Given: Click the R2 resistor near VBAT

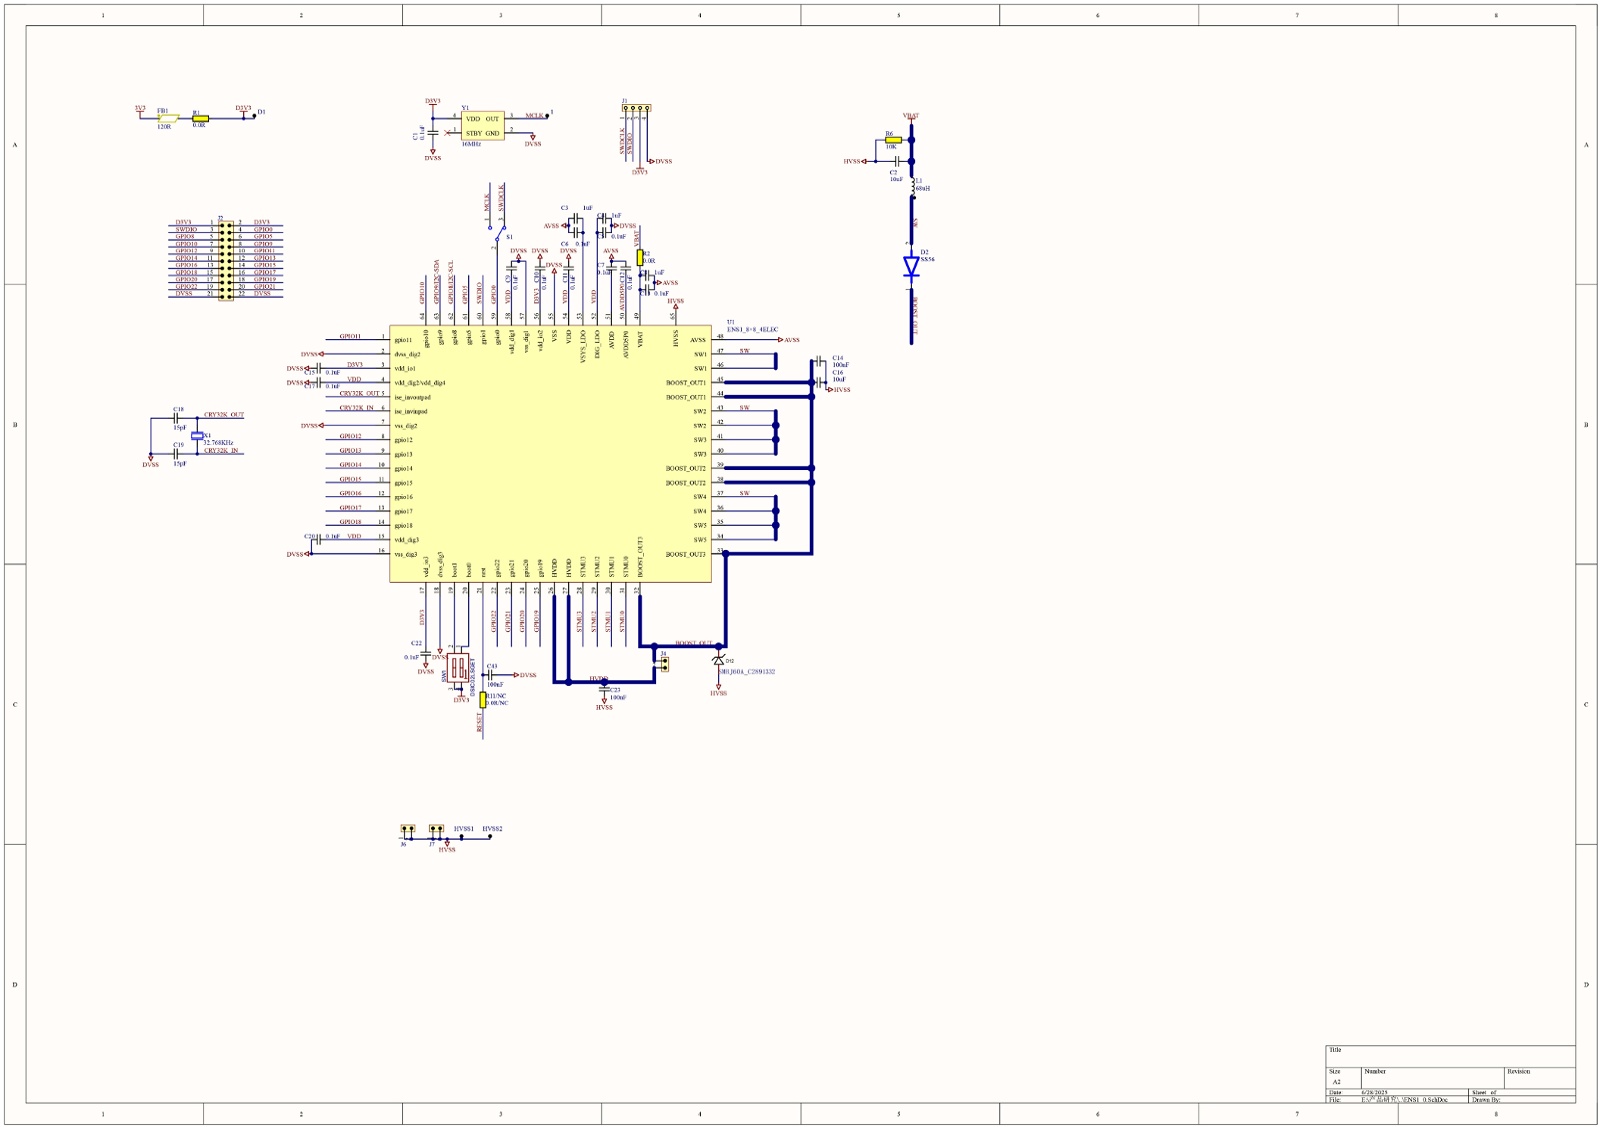Looking at the screenshot, I should (640, 258).
